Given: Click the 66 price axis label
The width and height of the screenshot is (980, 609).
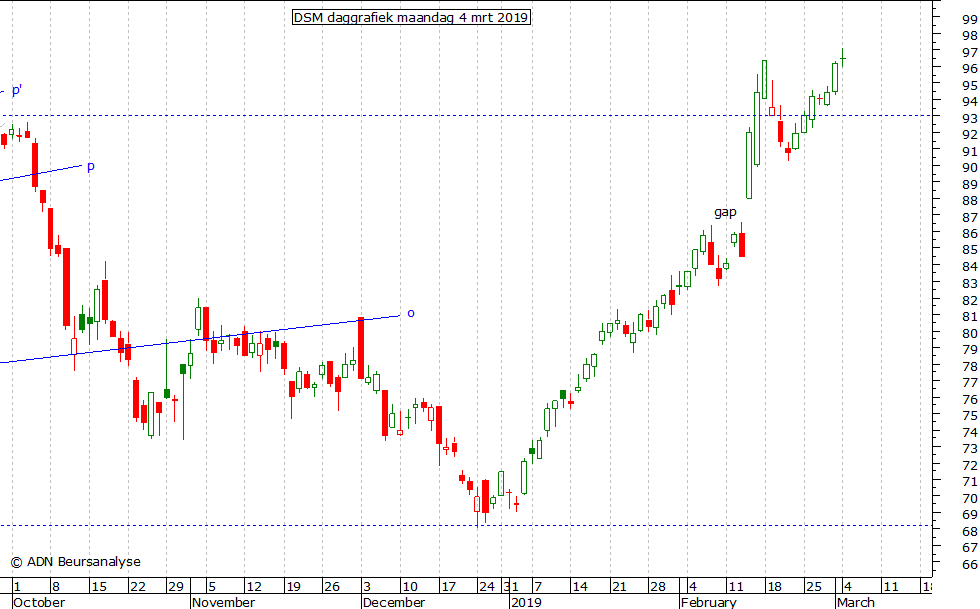Looking at the screenshot, I should [970, 565].
